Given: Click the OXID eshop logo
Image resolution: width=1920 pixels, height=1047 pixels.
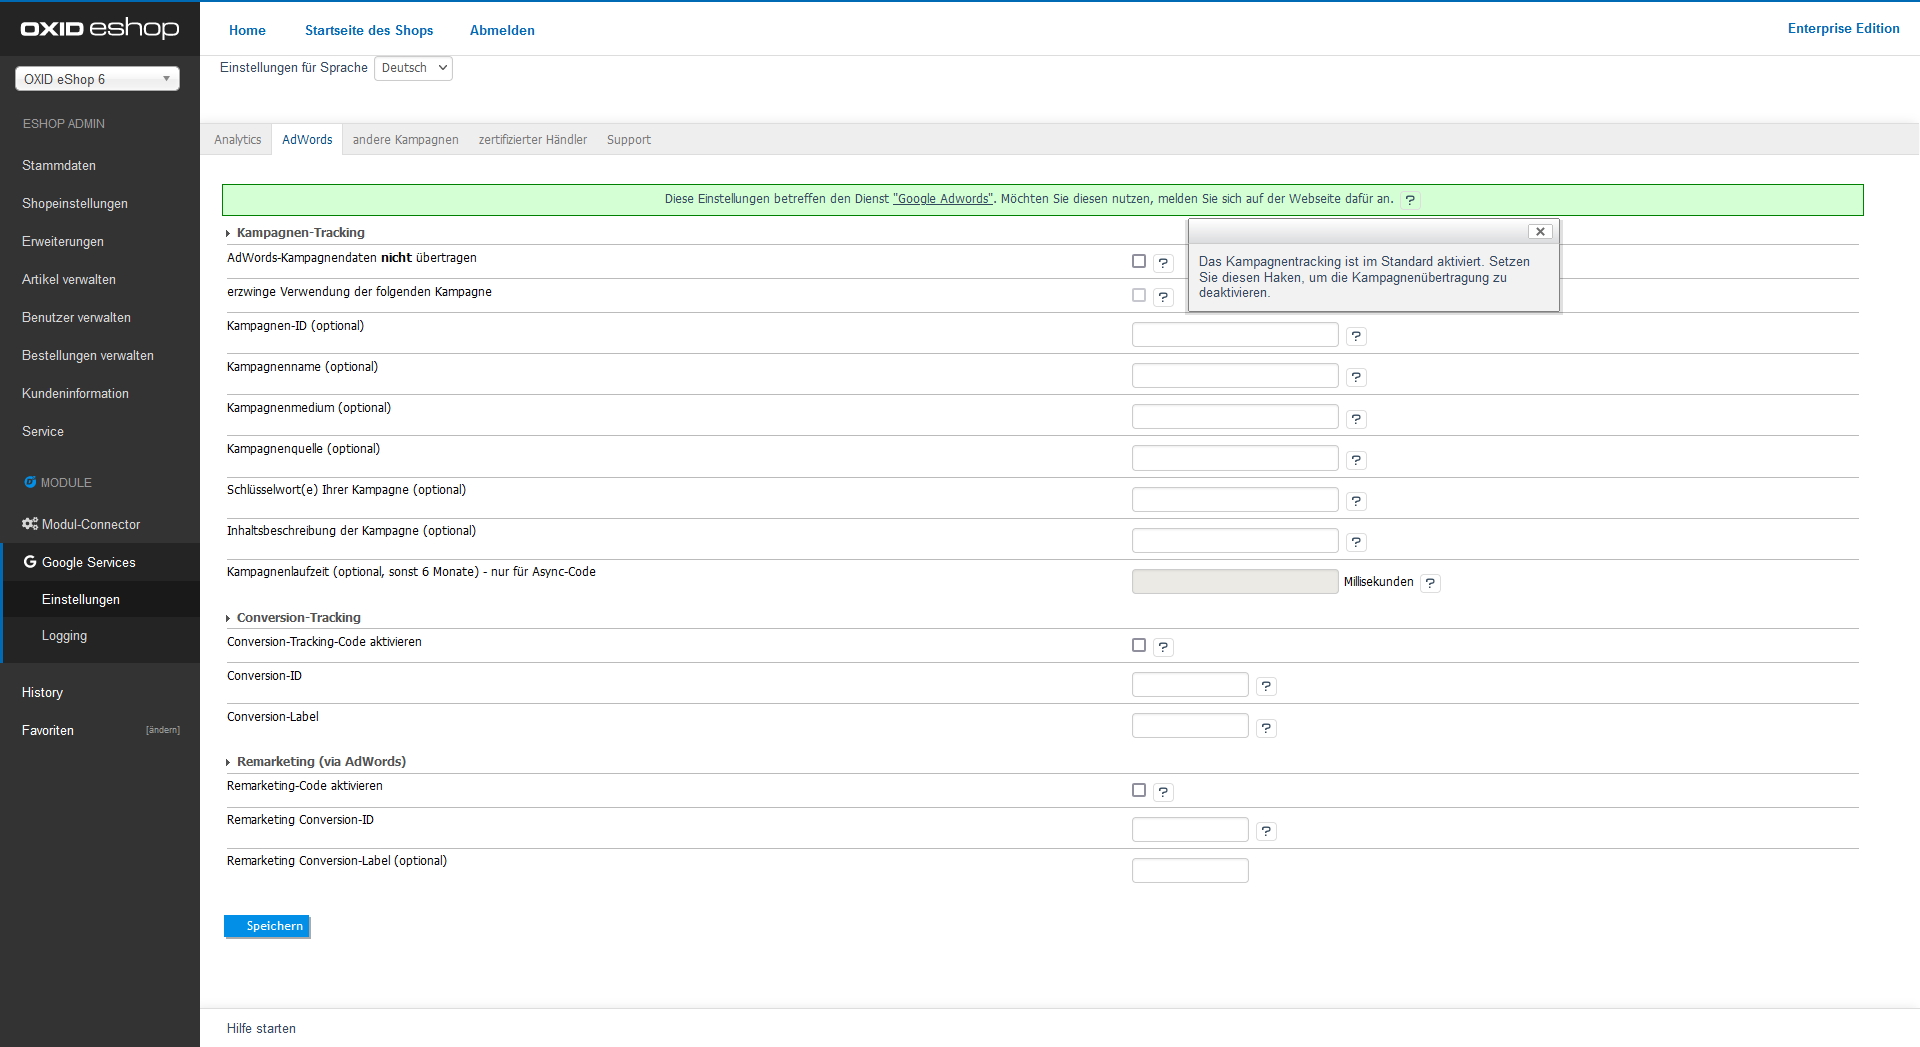Looking at the screenshot, I should click(x=100, y=28).
